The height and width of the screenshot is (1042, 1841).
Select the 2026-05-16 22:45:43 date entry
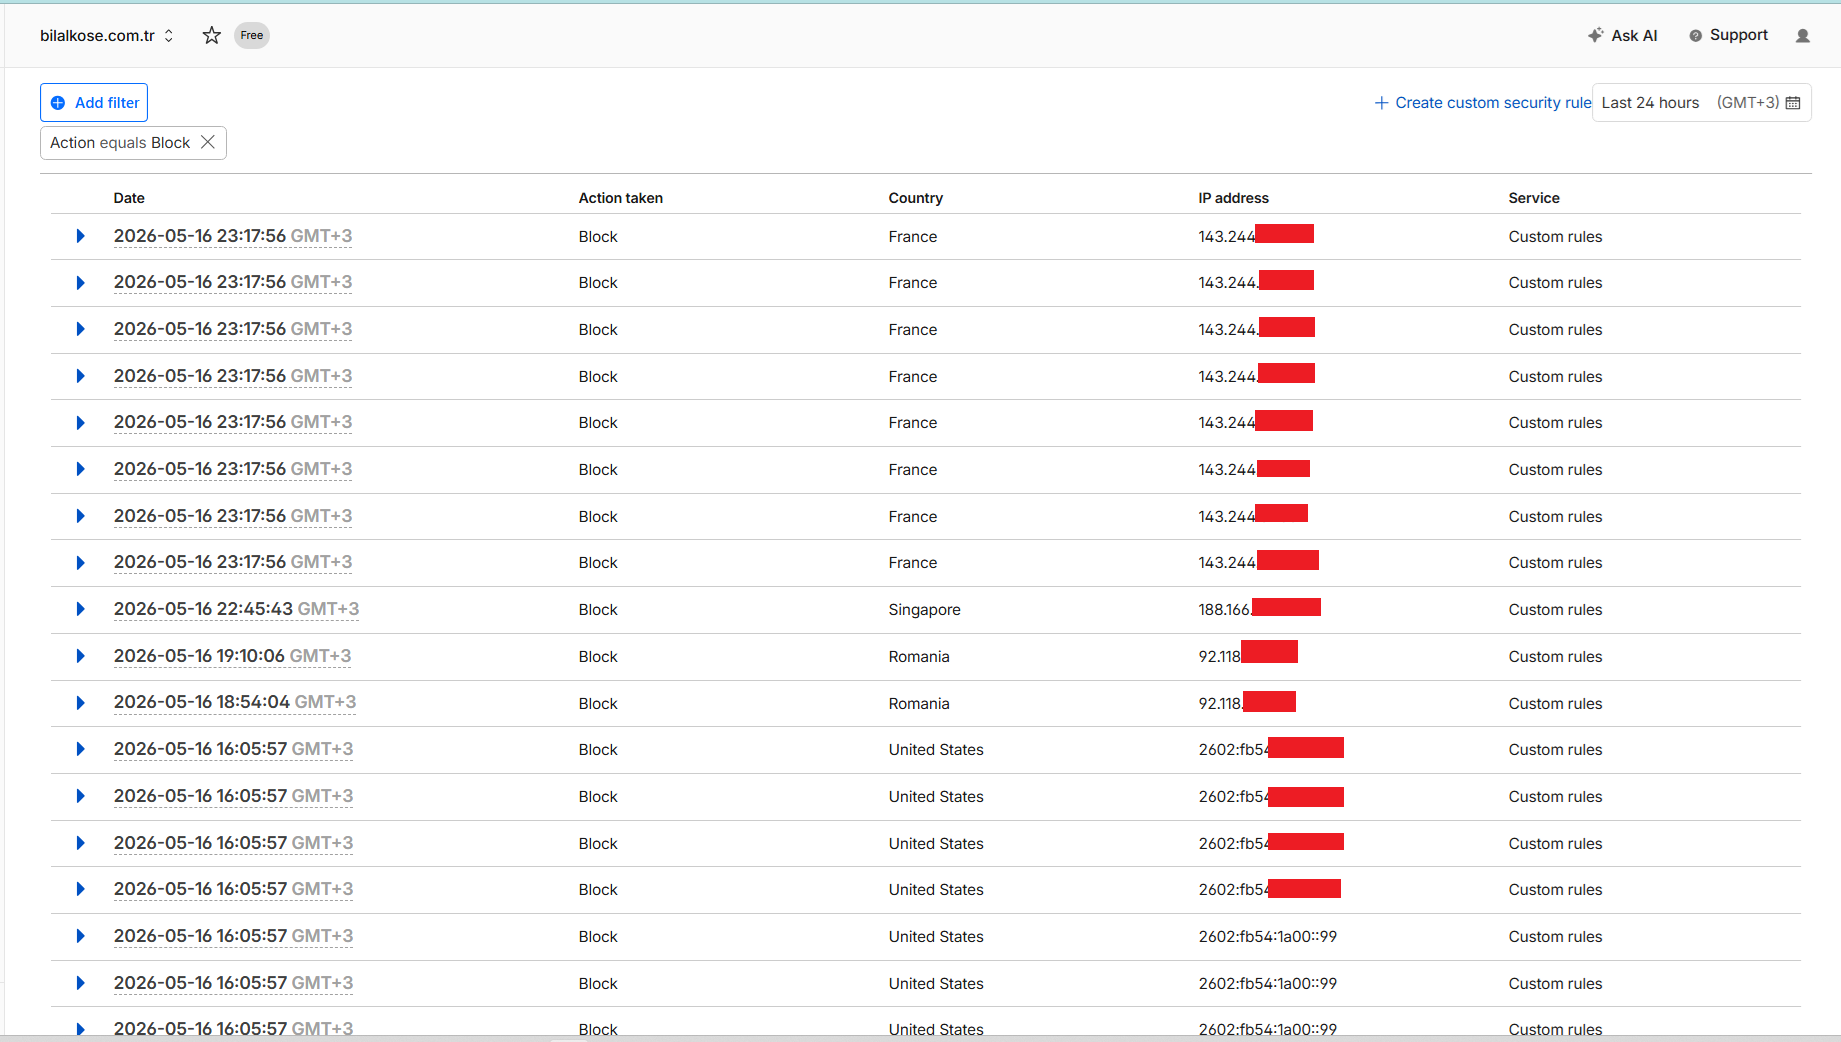coord(236,609)
